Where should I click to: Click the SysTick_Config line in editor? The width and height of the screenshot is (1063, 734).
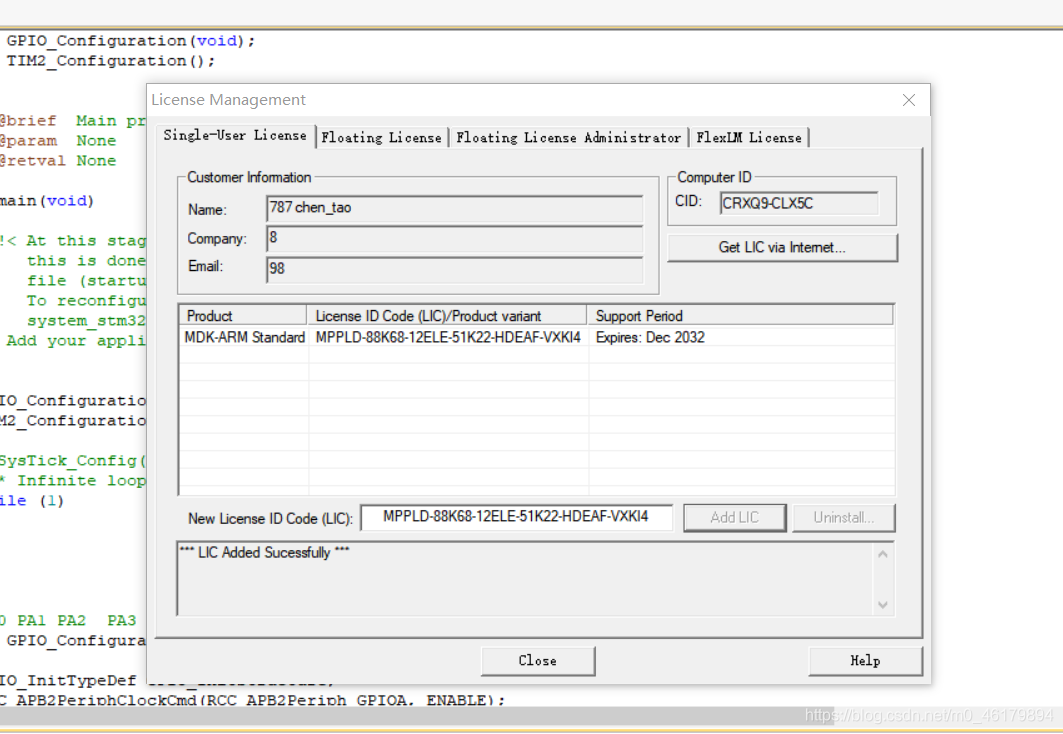[73, 461]
